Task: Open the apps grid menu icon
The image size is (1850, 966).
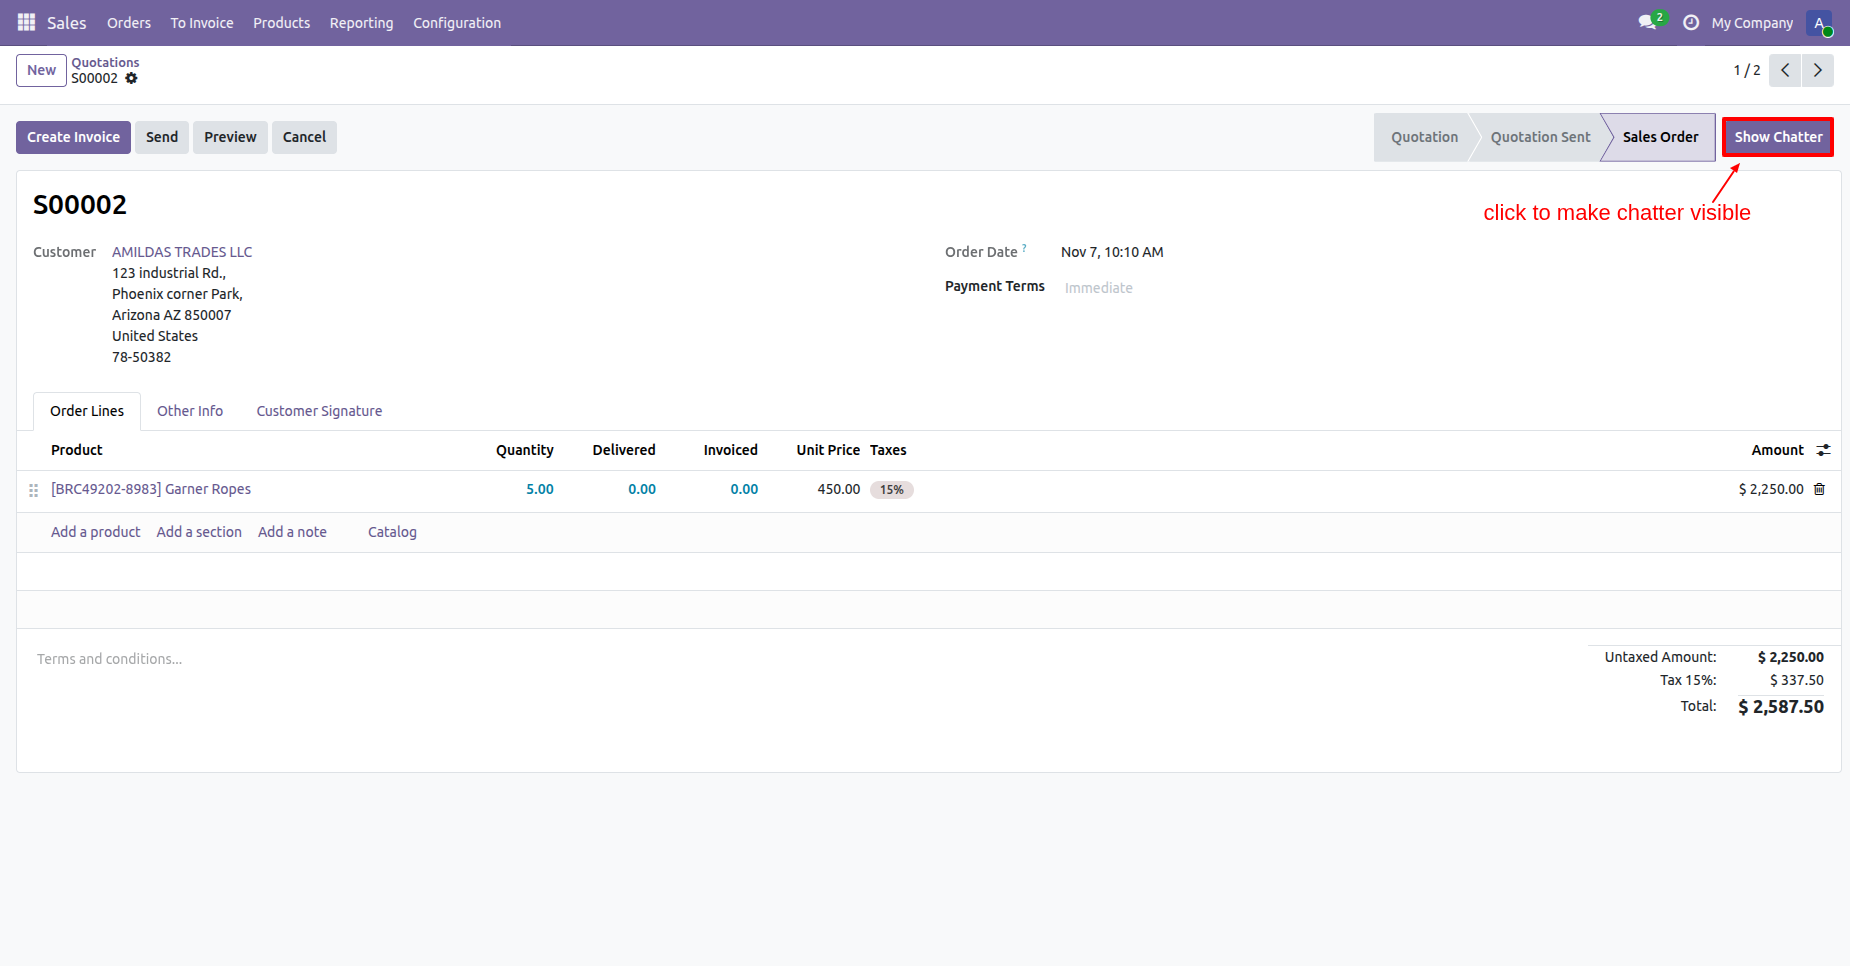Action: pos(26,22)
